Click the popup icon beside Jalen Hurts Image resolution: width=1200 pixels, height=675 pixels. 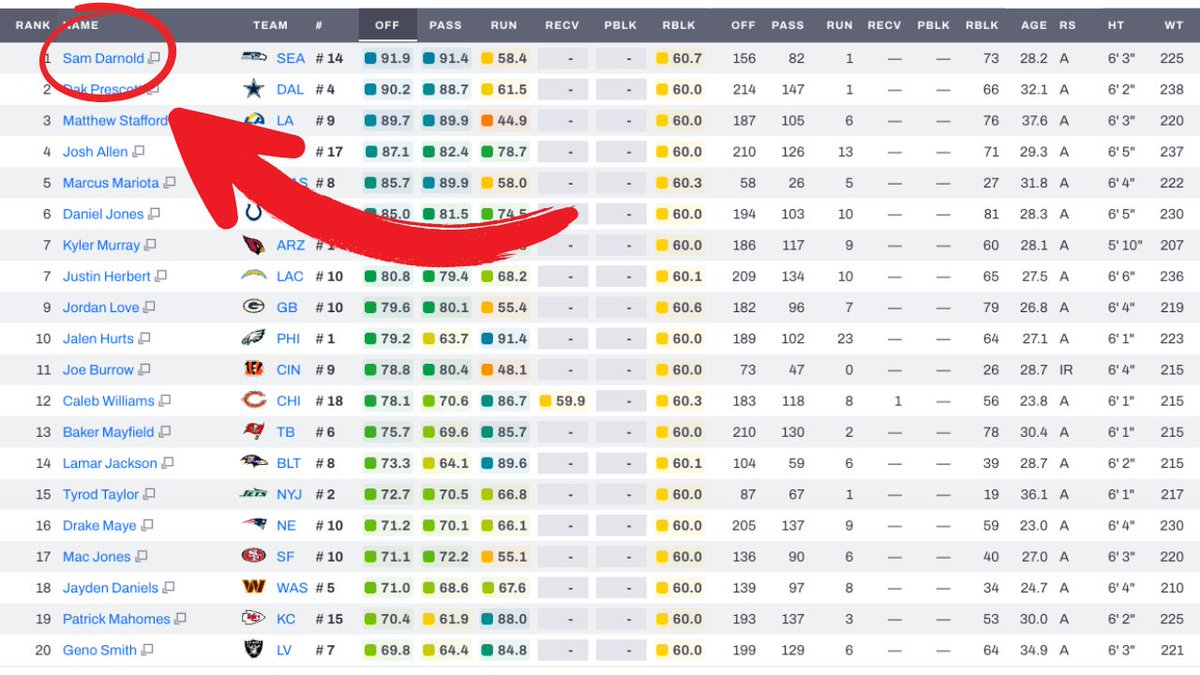144,339
